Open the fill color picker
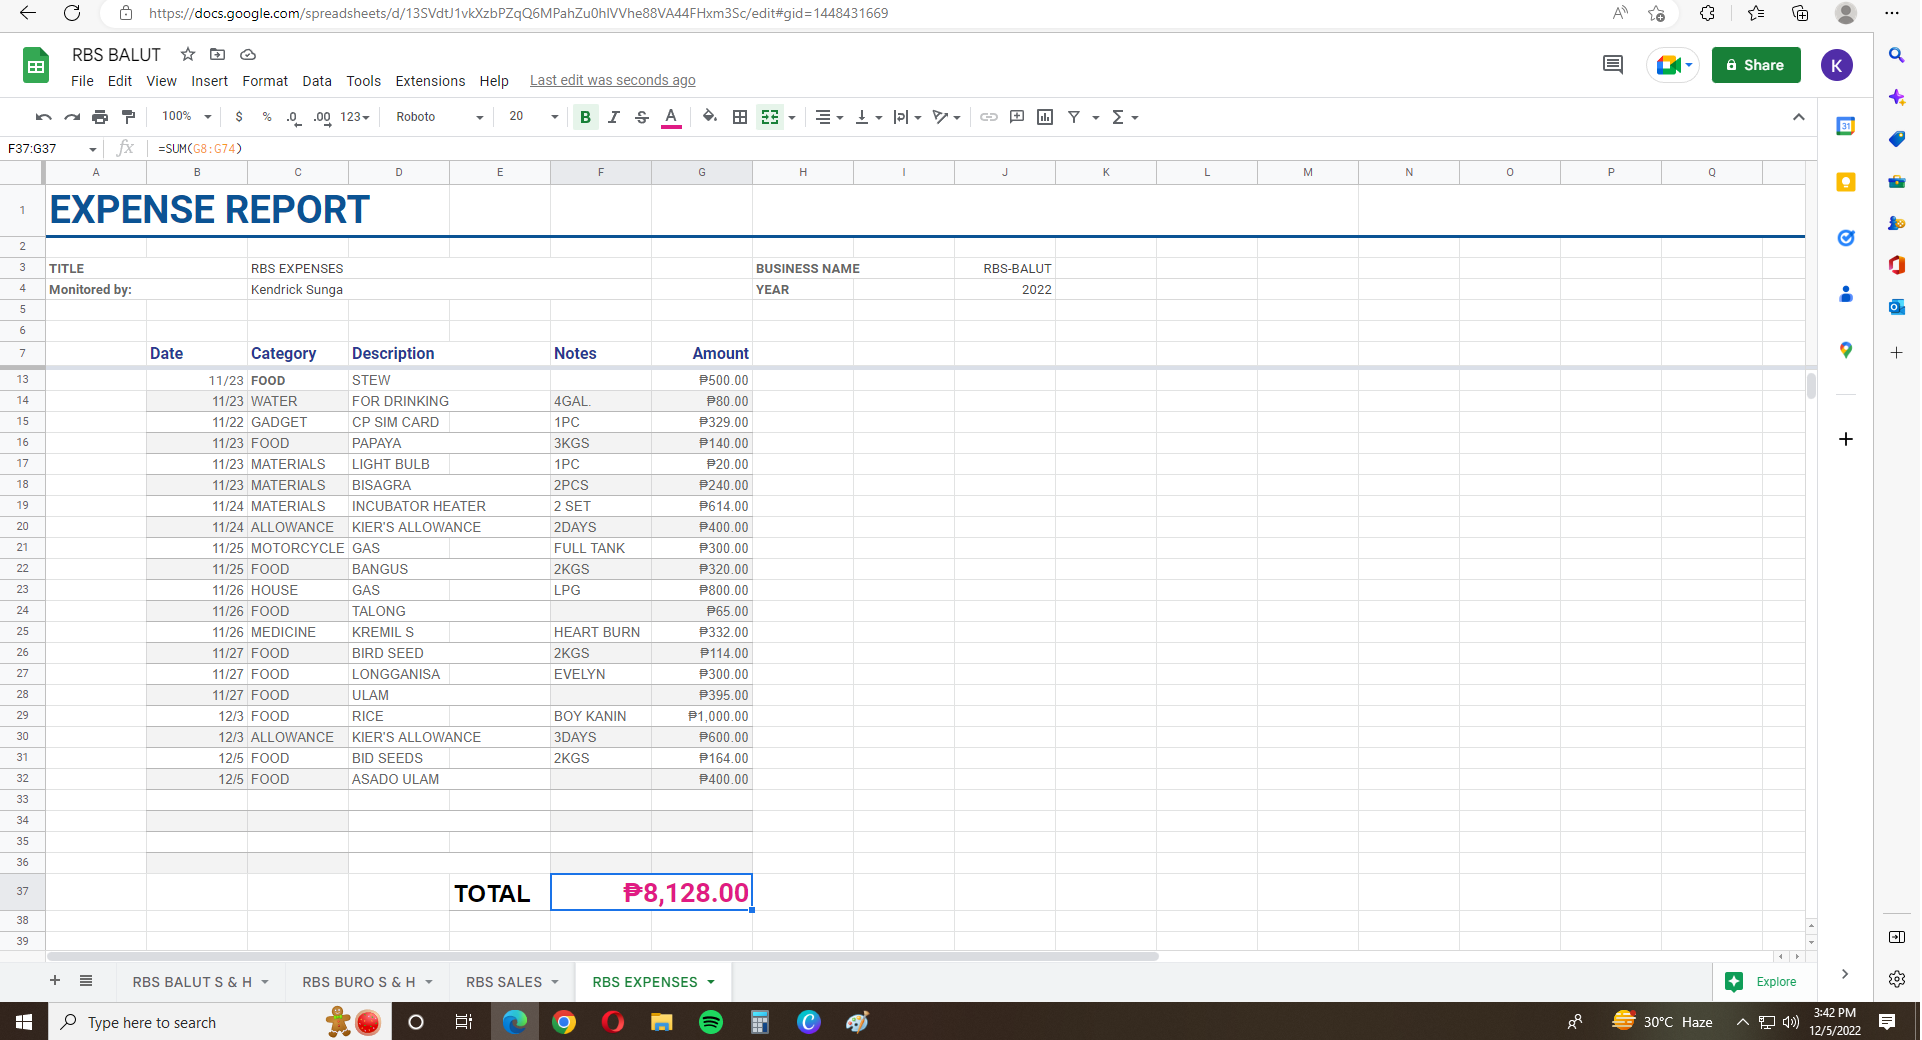The image size is (1922, 1040). (710, 117)
